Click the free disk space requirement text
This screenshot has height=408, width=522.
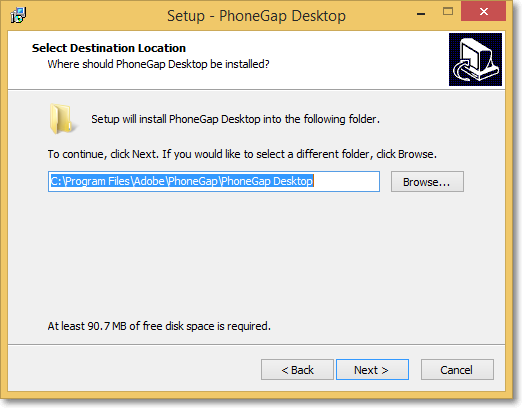click(159, 326)
